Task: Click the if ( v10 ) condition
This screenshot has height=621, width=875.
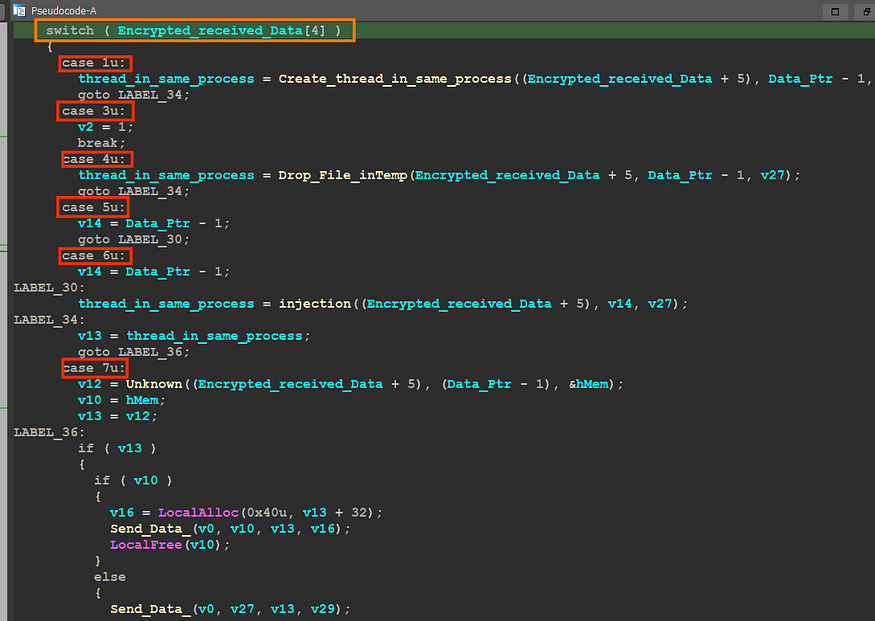Action: coord(133,480)
